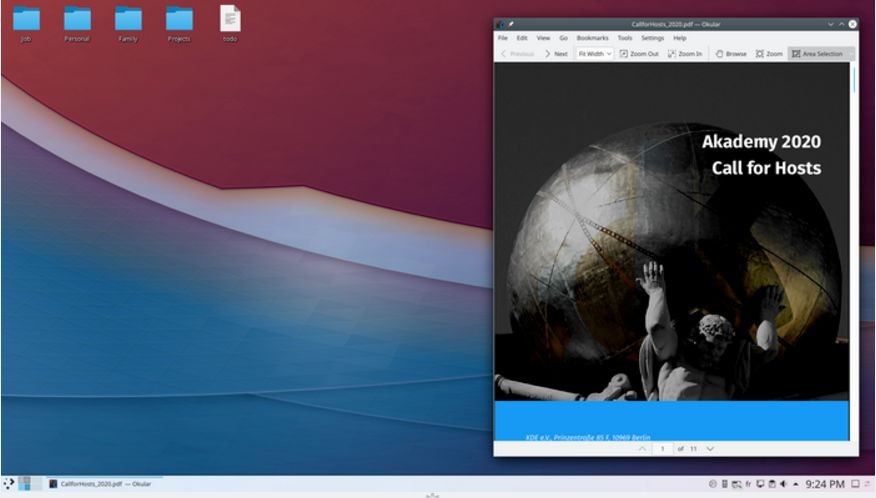This screenshot has width=876, height=498.
Task: Click the CallforHosts_2020.pdf Okular taskbar entry
Action: coord(103,484)
